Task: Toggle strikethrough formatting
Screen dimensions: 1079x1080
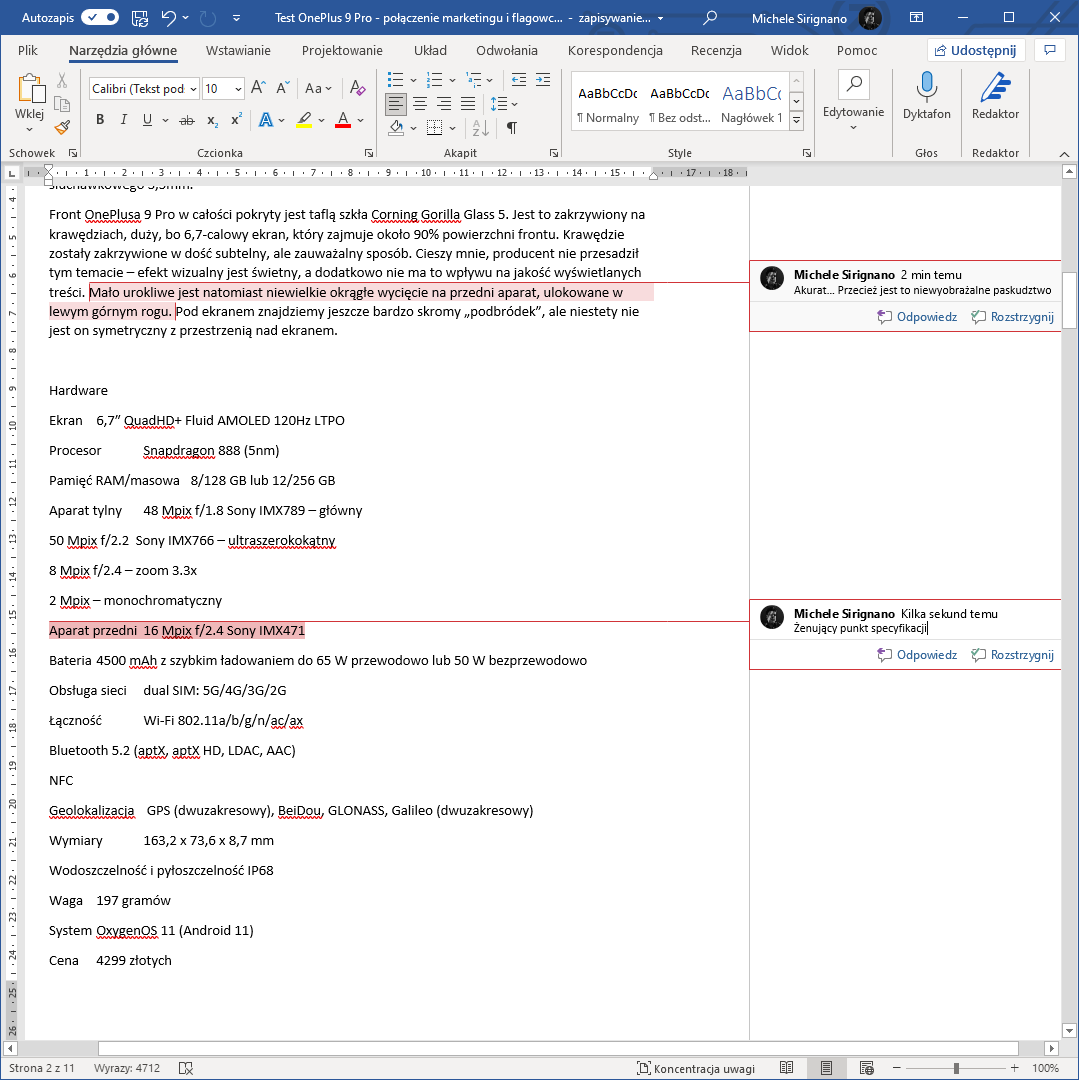Action: (187, 121)
